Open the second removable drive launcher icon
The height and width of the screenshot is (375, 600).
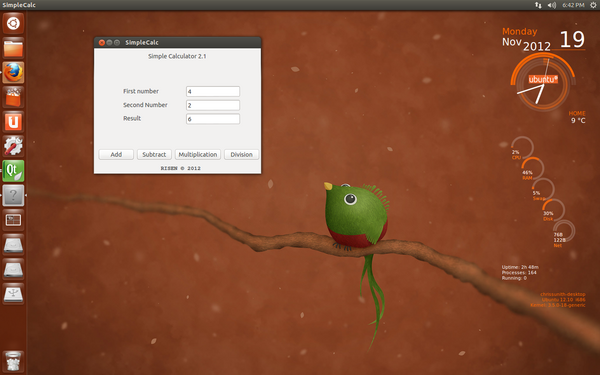pyautogui.click(x=13, y=269)
